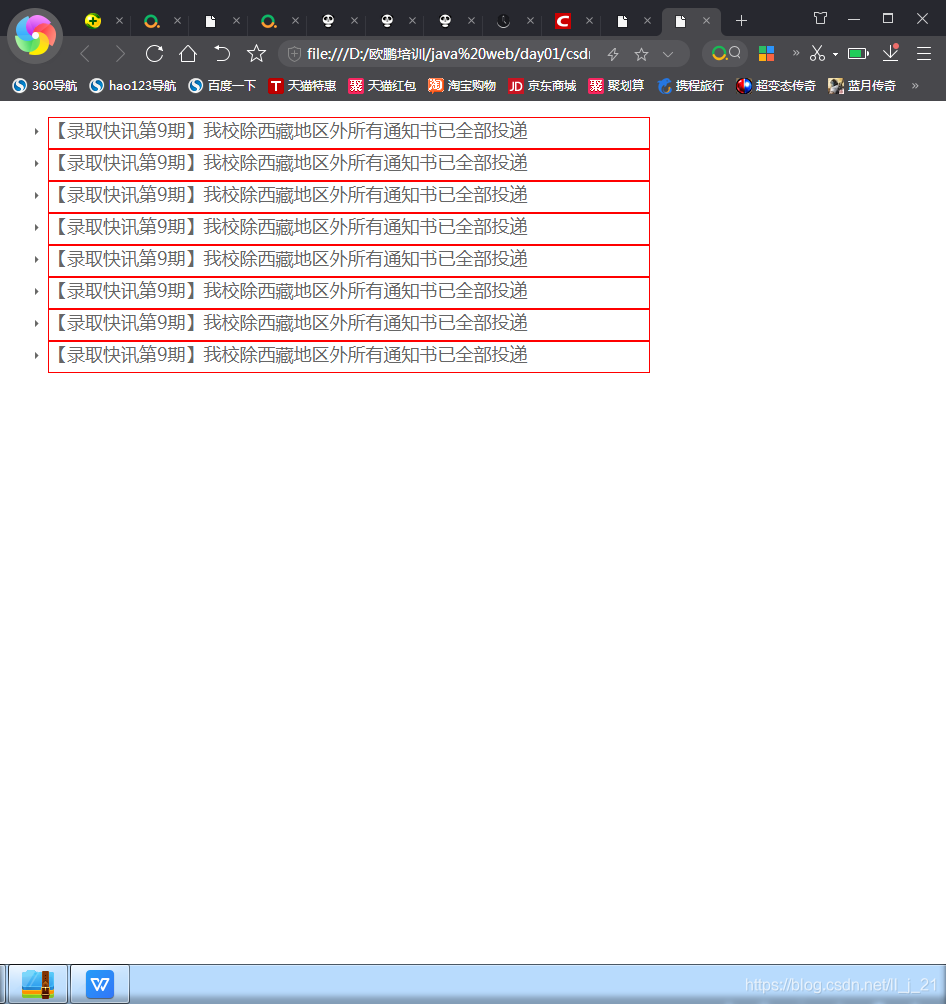
Task: Open the browser main menu
Action: (924, 54)
